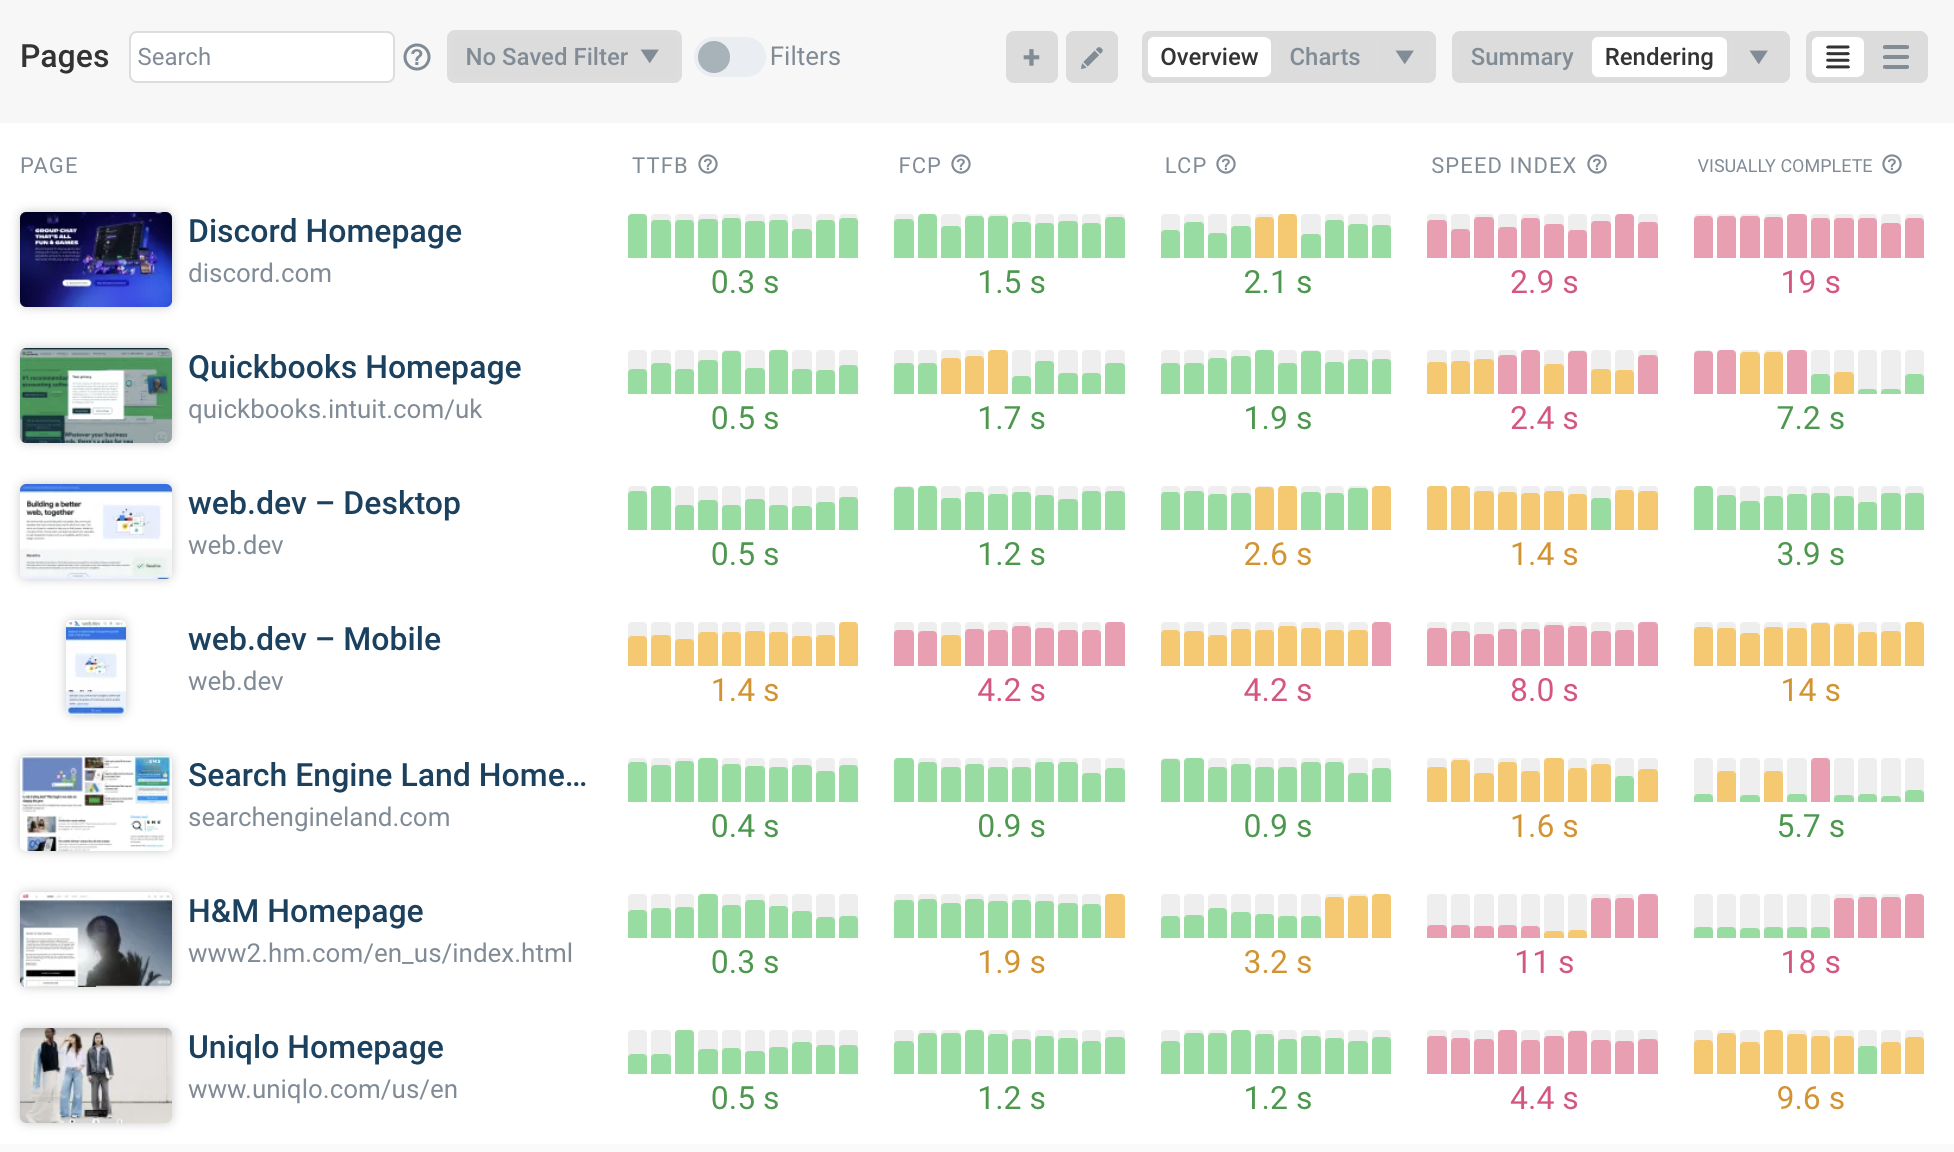This screenshot has width=1954, height=1152.
Task: Click Quickbooks' FCP bar chart
Action: (x=1009, y=372)
